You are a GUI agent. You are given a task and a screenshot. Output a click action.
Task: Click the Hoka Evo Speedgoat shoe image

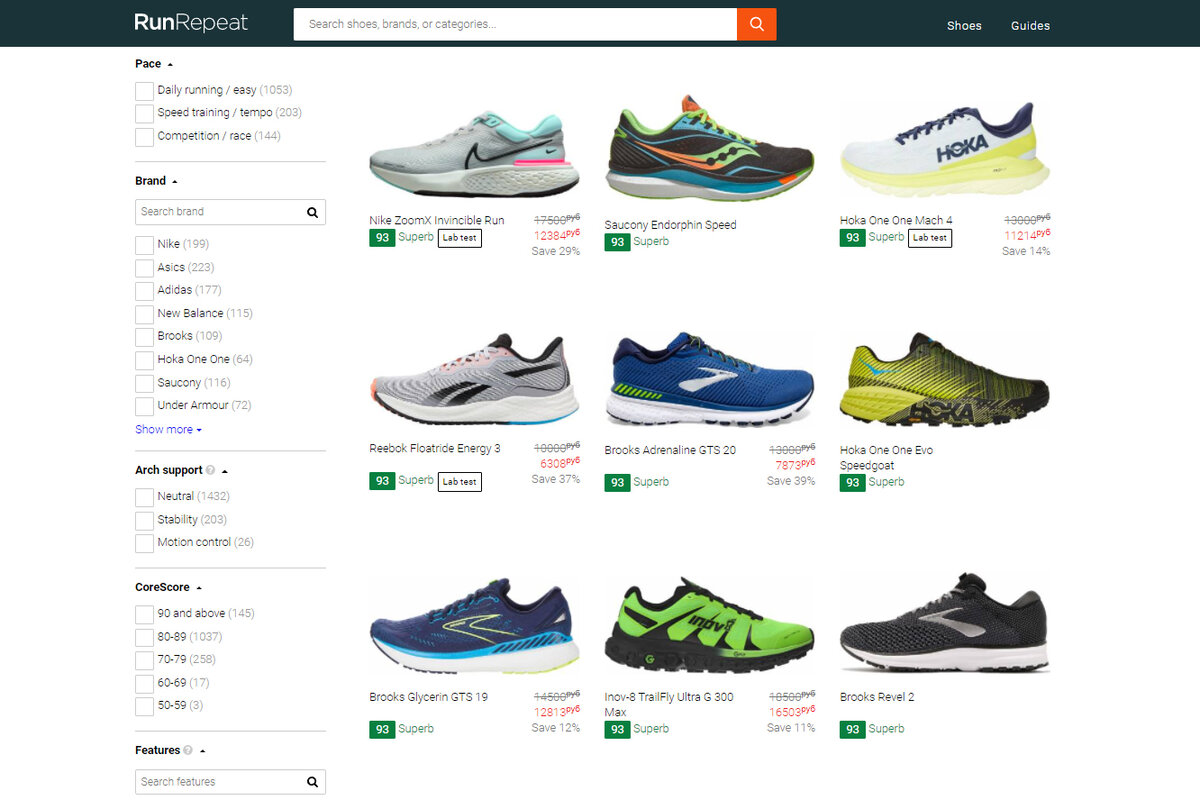(x=945, y=380)
